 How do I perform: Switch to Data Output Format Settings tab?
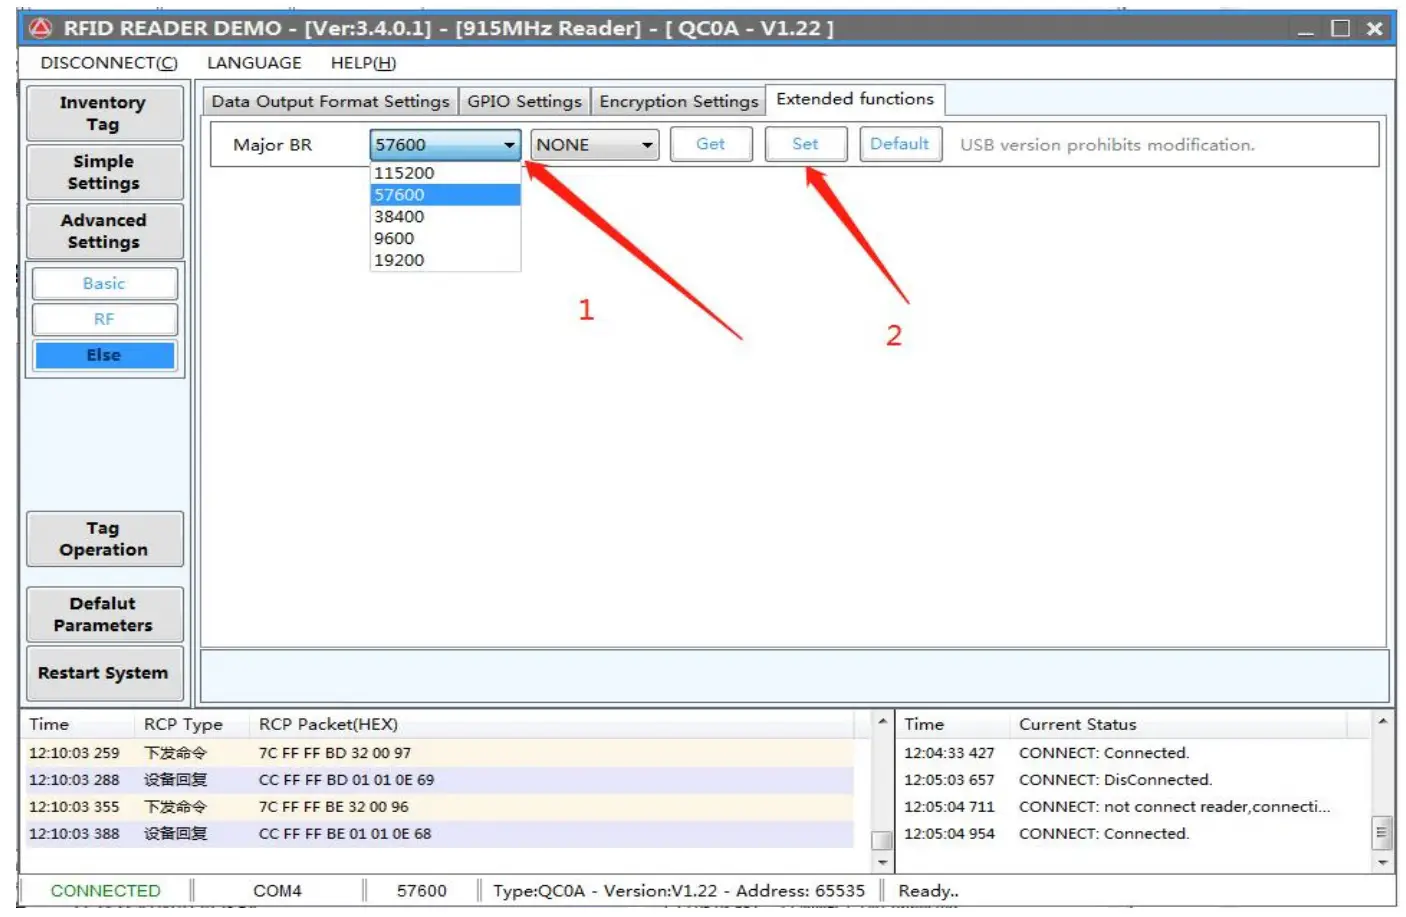click(x=330, y=101)
